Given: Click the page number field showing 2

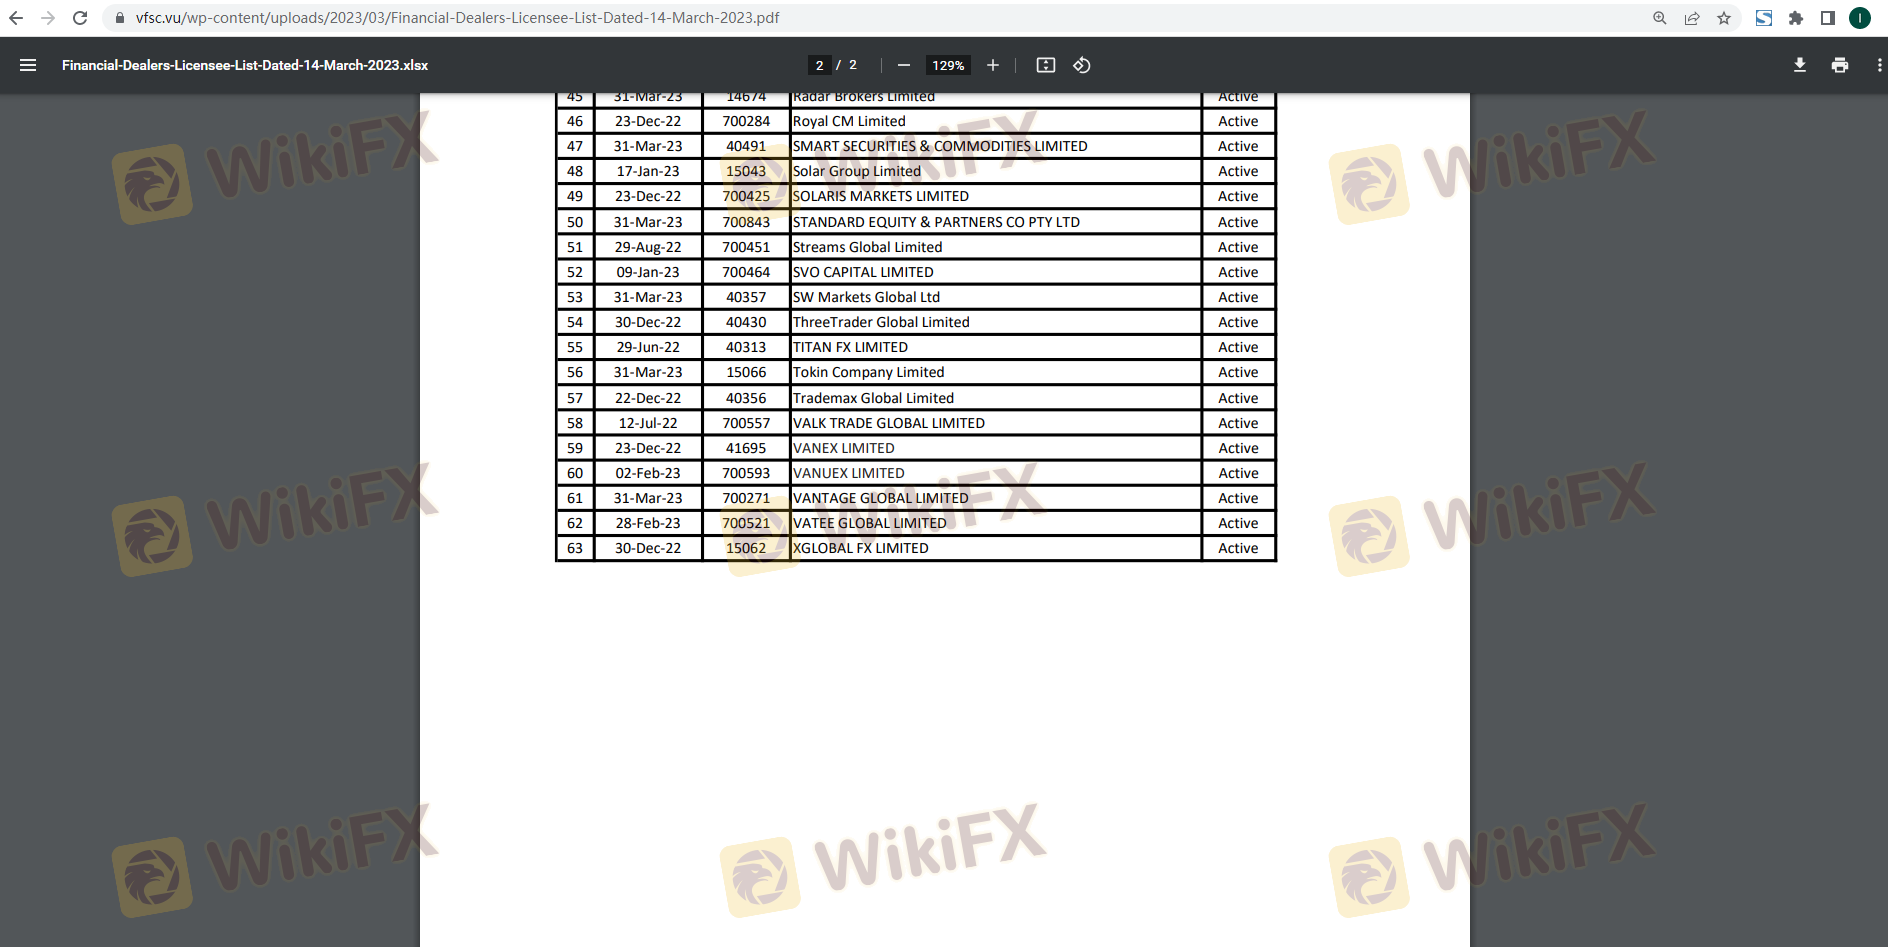Looking at the screenshot, I should (820, 65).
